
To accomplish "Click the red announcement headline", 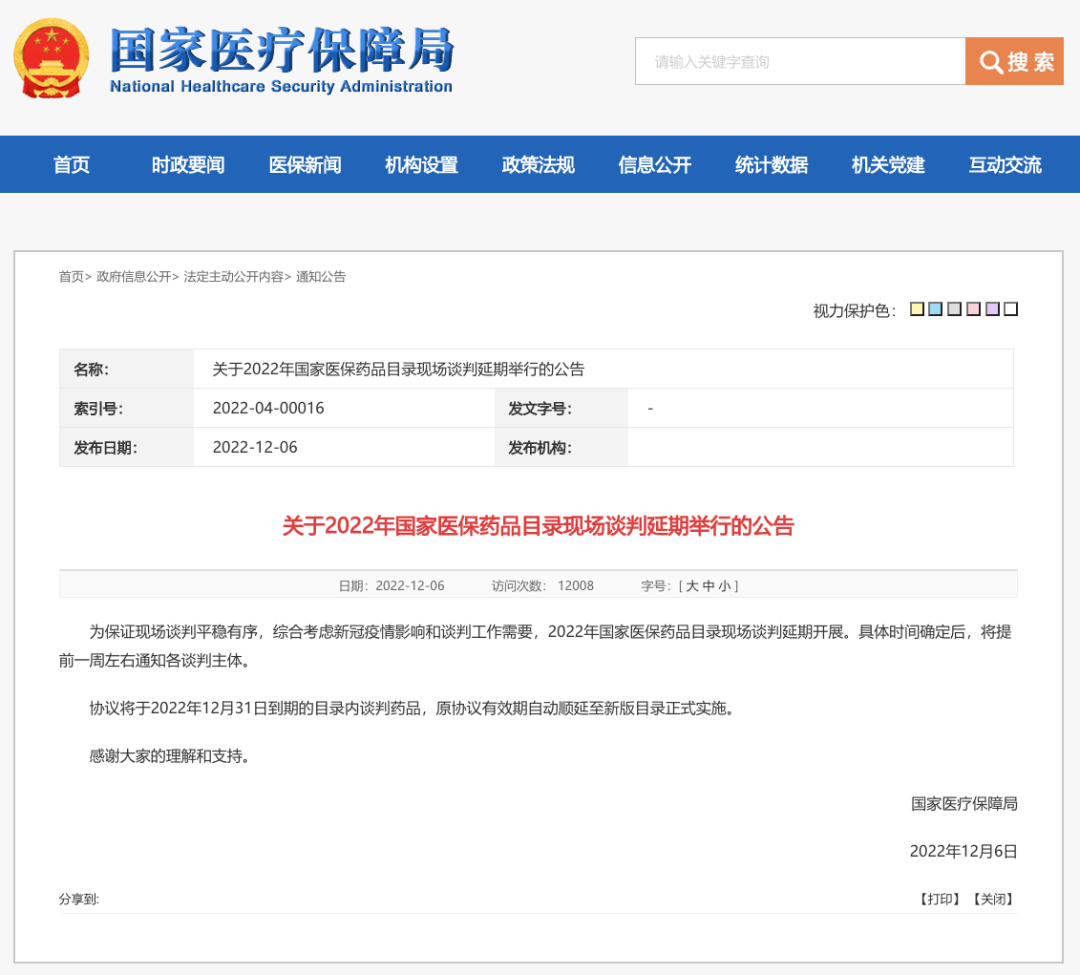I will 538,526.
